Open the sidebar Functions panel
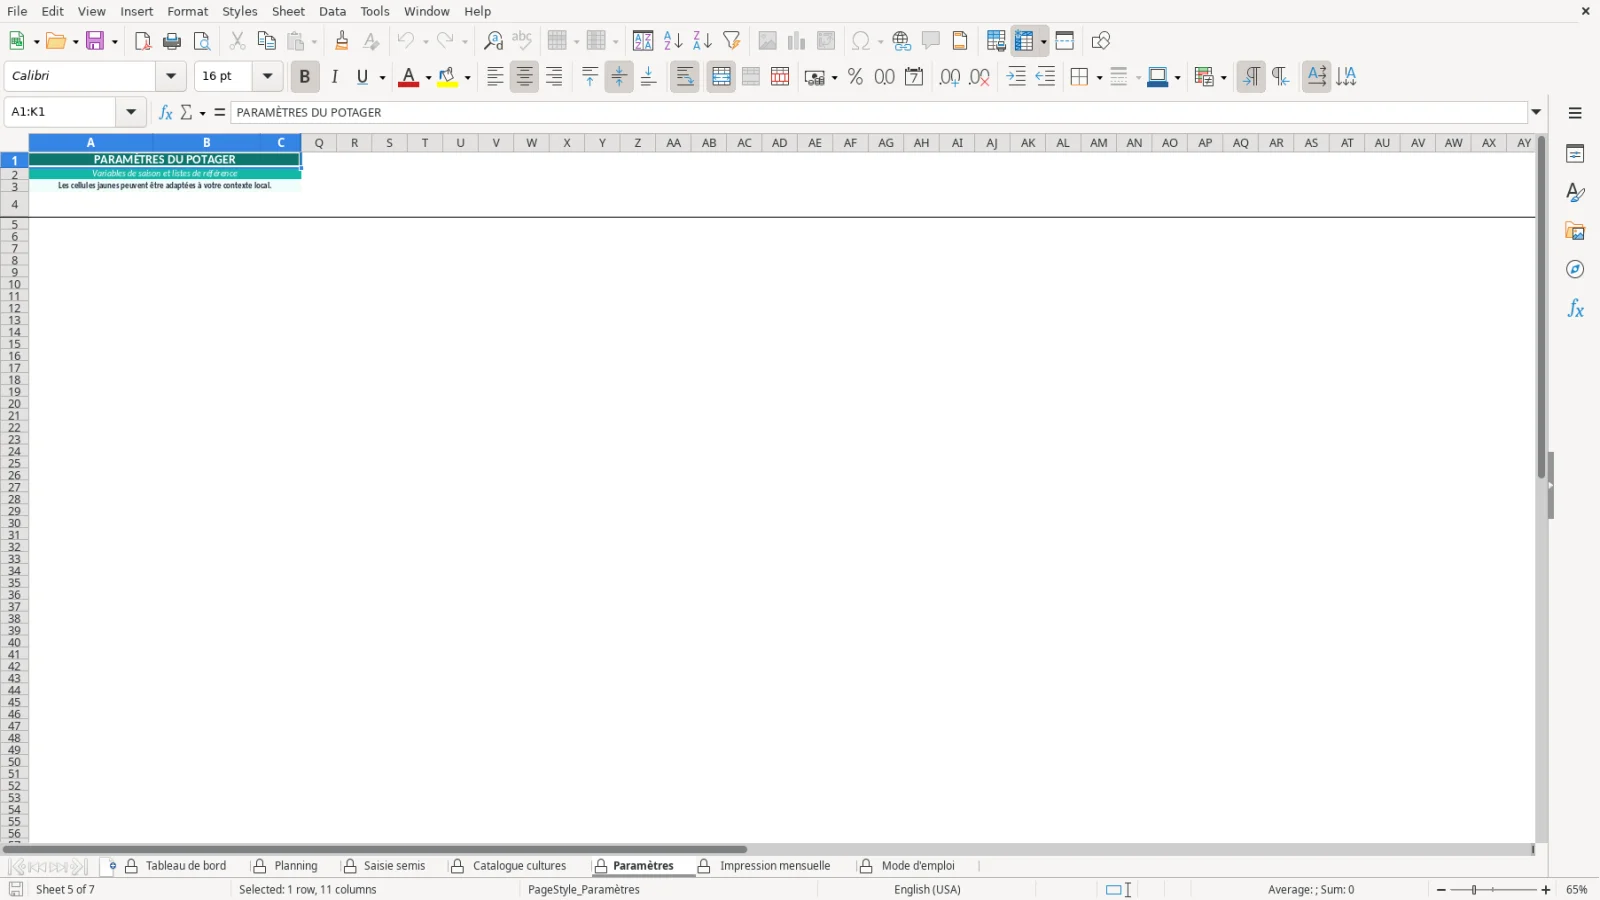The width and height of the screenshot is (1600, 900). click(1575, 309)
